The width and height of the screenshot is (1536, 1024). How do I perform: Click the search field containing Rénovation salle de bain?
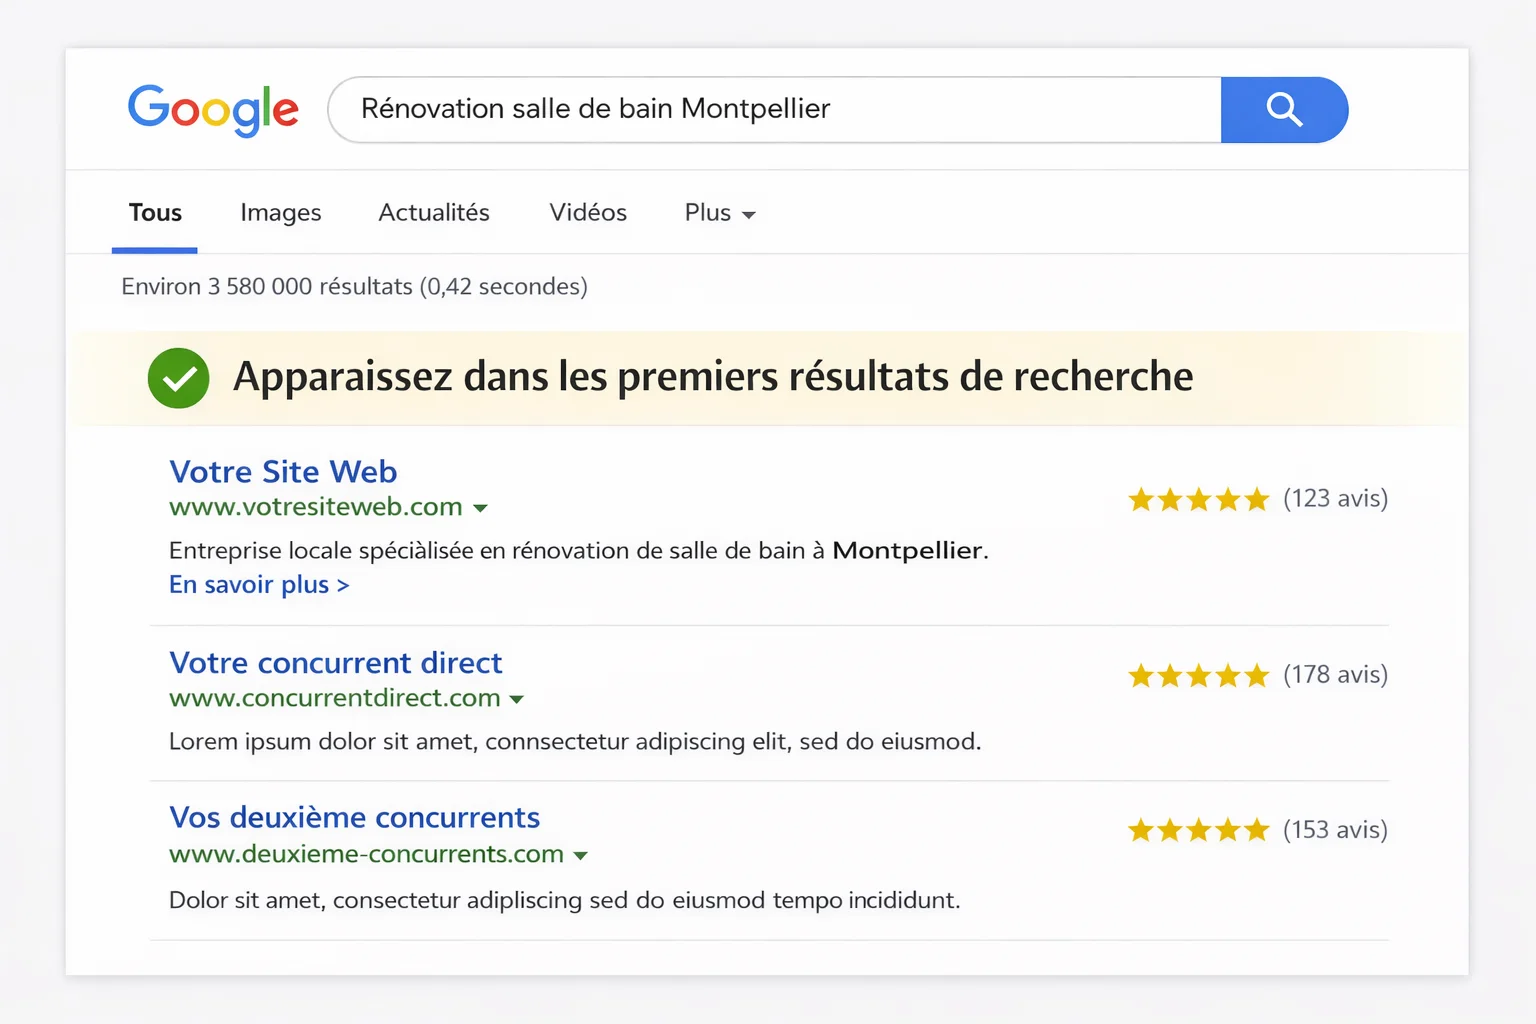coord(774,109)
